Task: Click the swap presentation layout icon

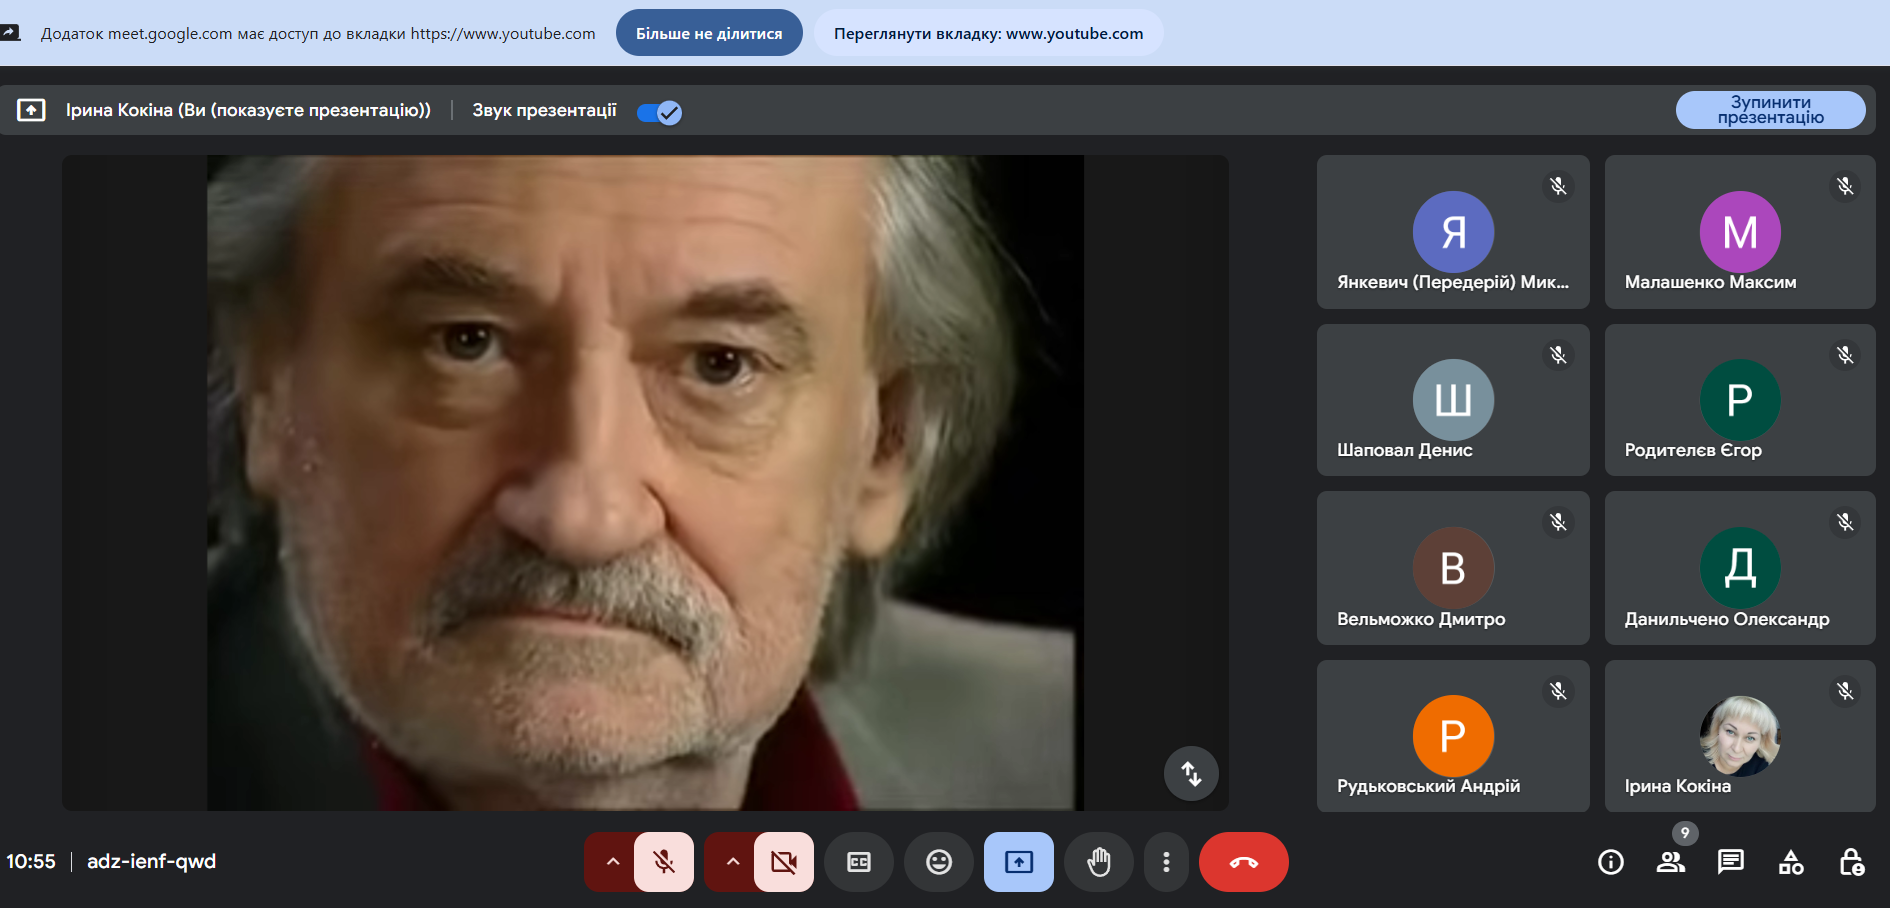Action: pyautogui.click(x=1190, y=773)
